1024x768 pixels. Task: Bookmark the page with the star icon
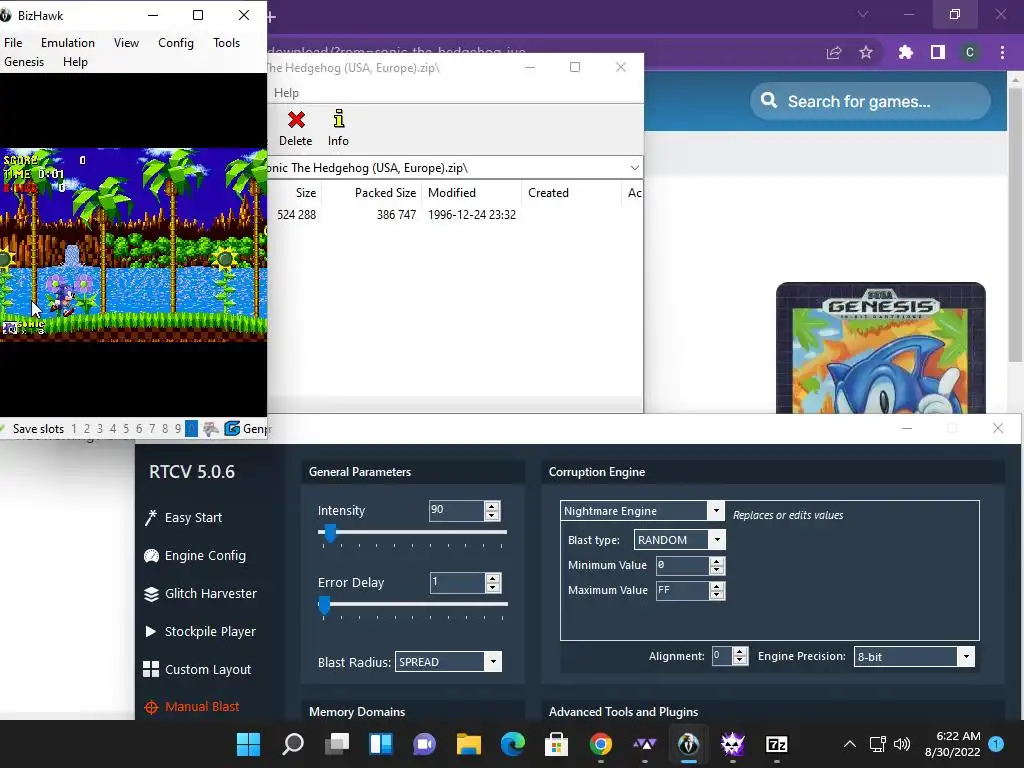tap(866, 52)
